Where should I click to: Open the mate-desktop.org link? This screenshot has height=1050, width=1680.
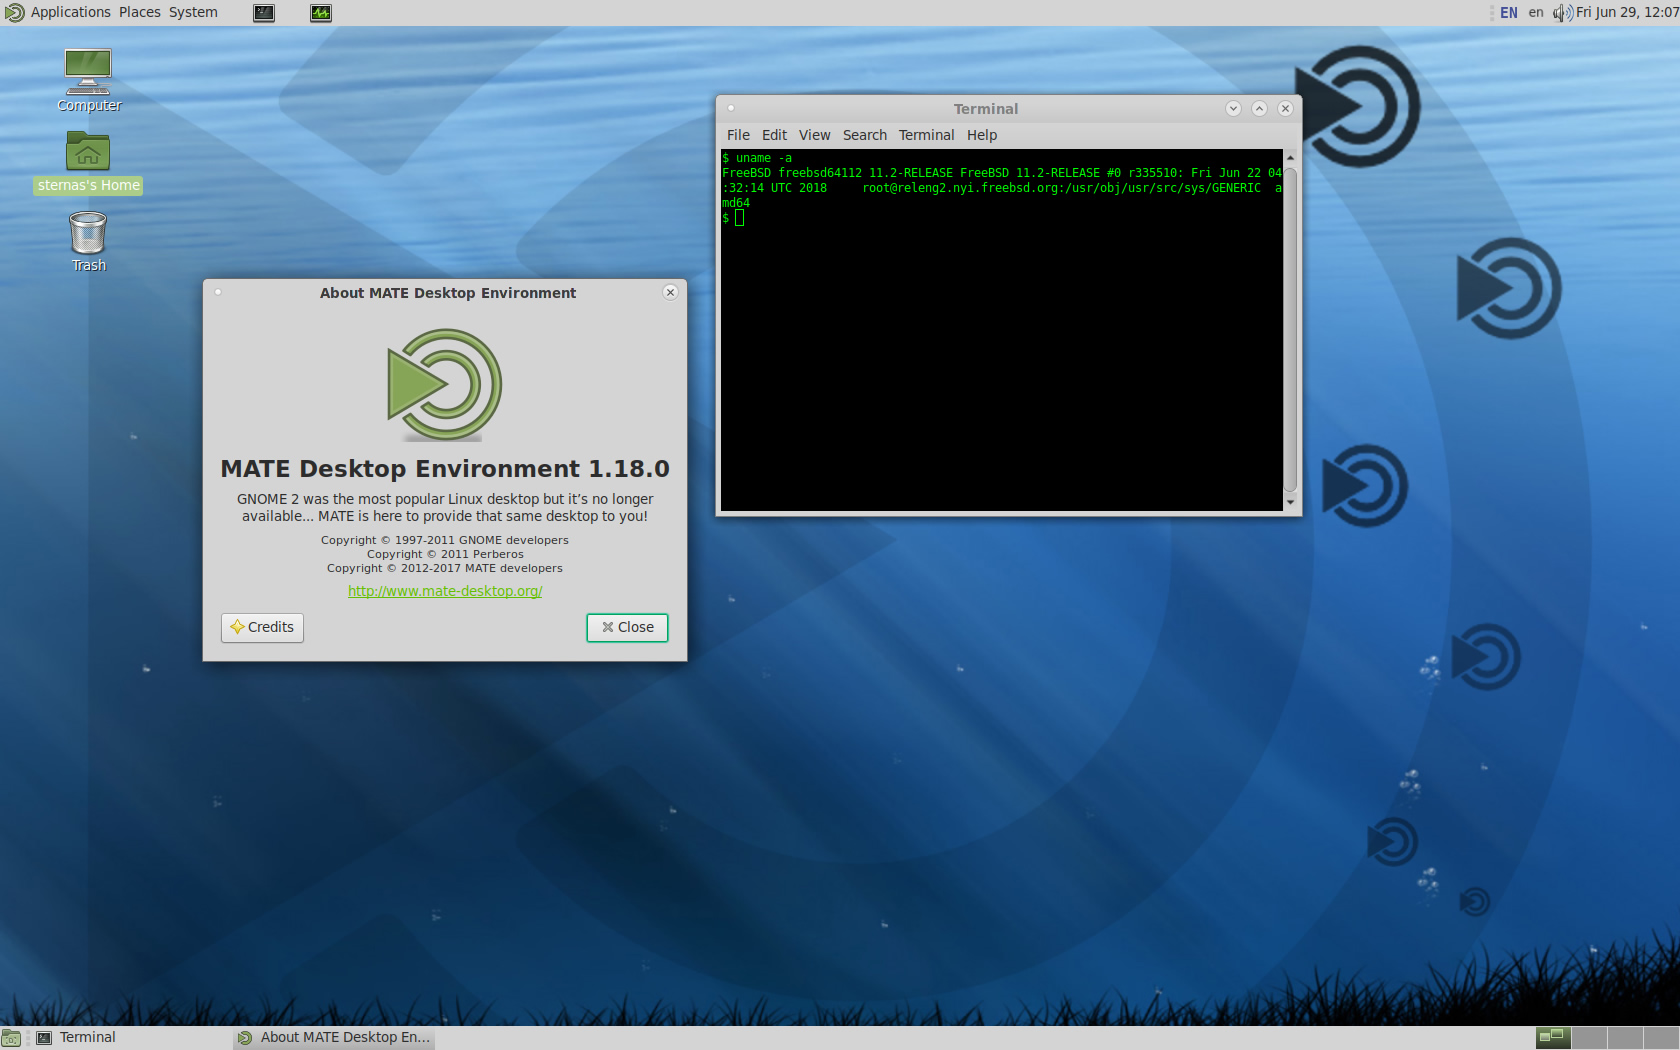coord(445,591)
